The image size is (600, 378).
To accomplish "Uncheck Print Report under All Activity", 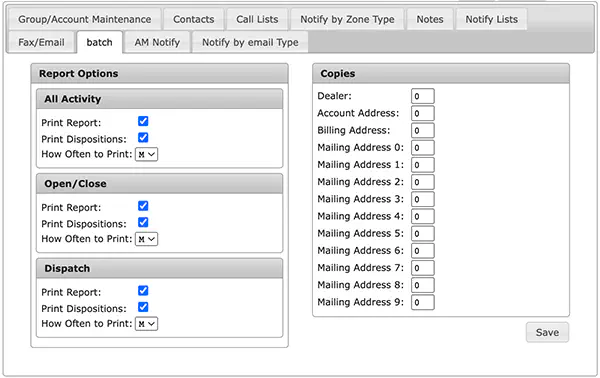I will click(x=143, y=121).
